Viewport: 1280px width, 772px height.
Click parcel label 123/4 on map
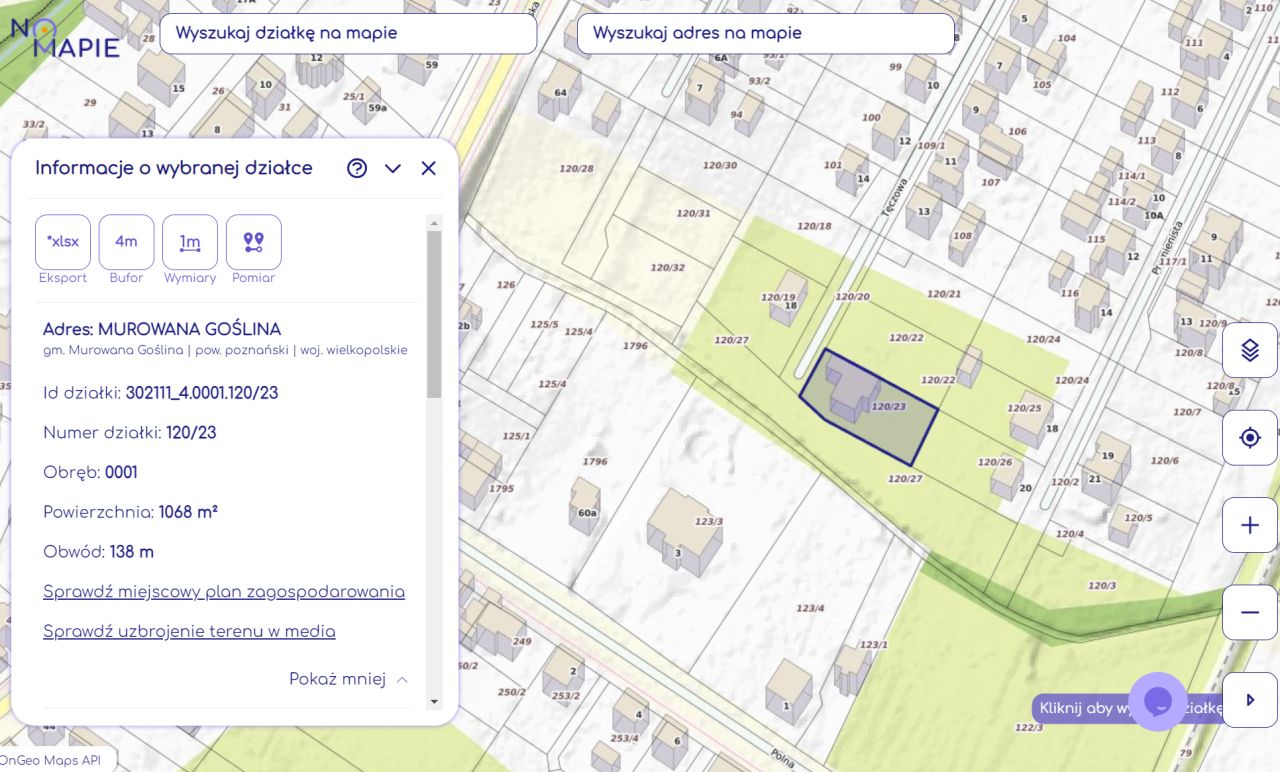pyautogui.click(x=810, y=608)
